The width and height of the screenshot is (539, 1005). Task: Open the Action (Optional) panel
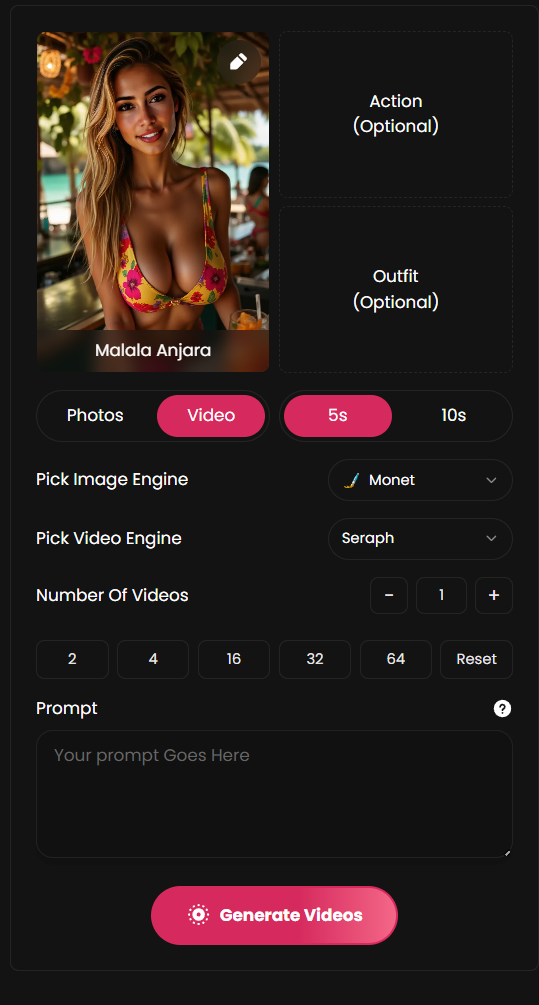pyautogui.click(x=396, y=114)
